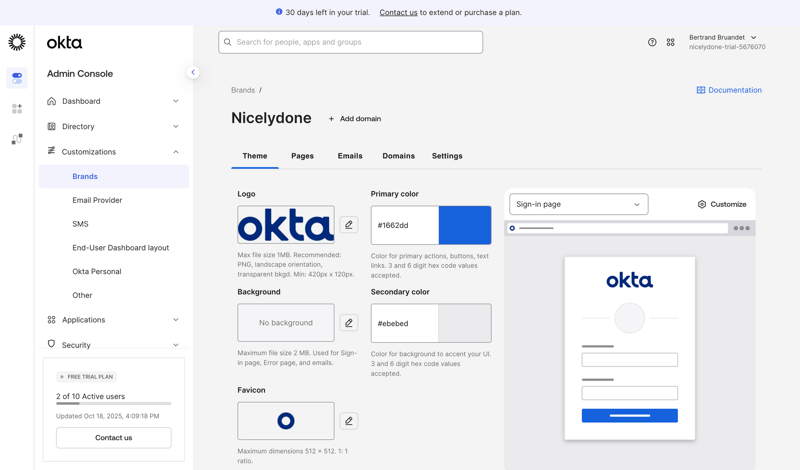Edit the logo with the pencil icon

pyautogui.click(x=349, y=225)
